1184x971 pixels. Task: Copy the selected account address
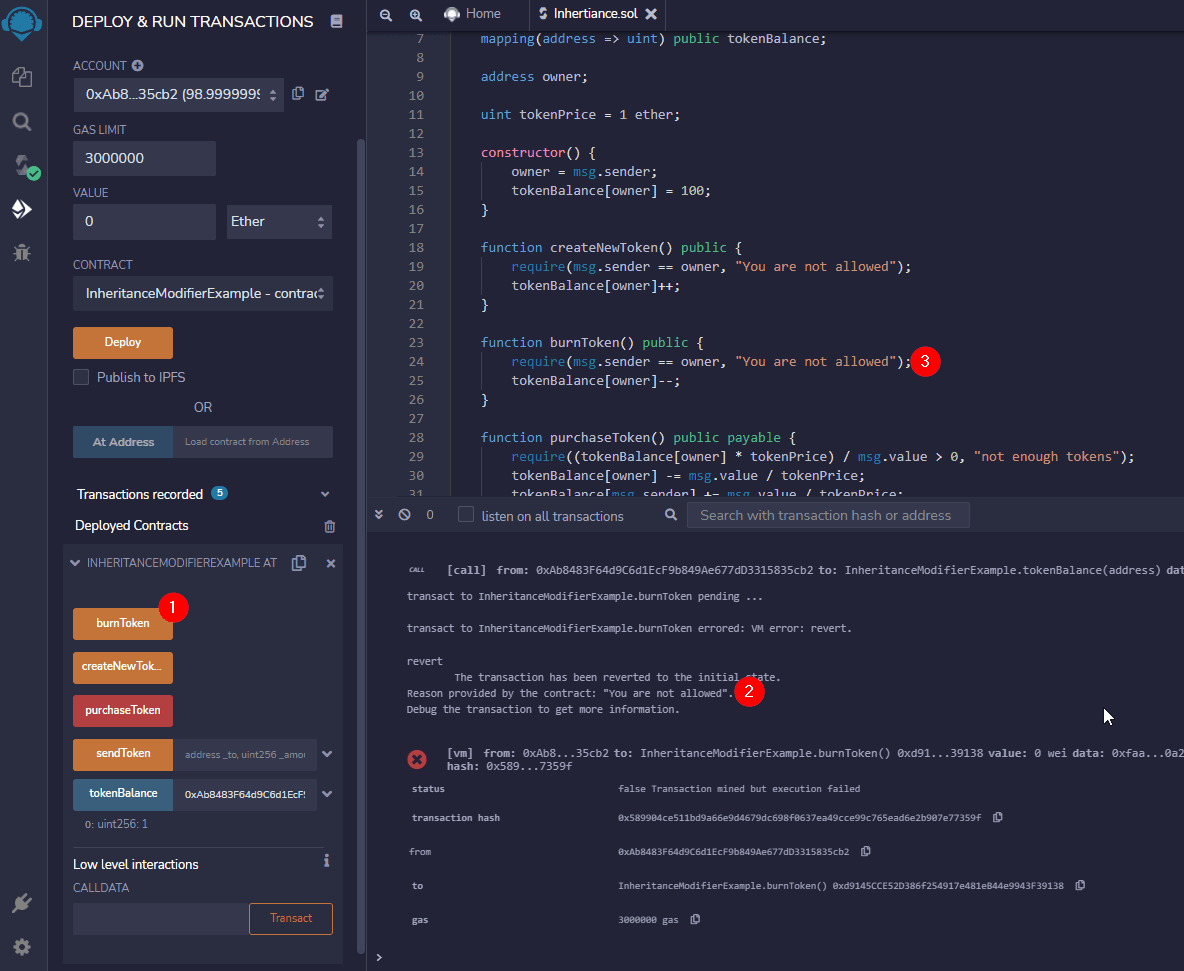point(298,94)
